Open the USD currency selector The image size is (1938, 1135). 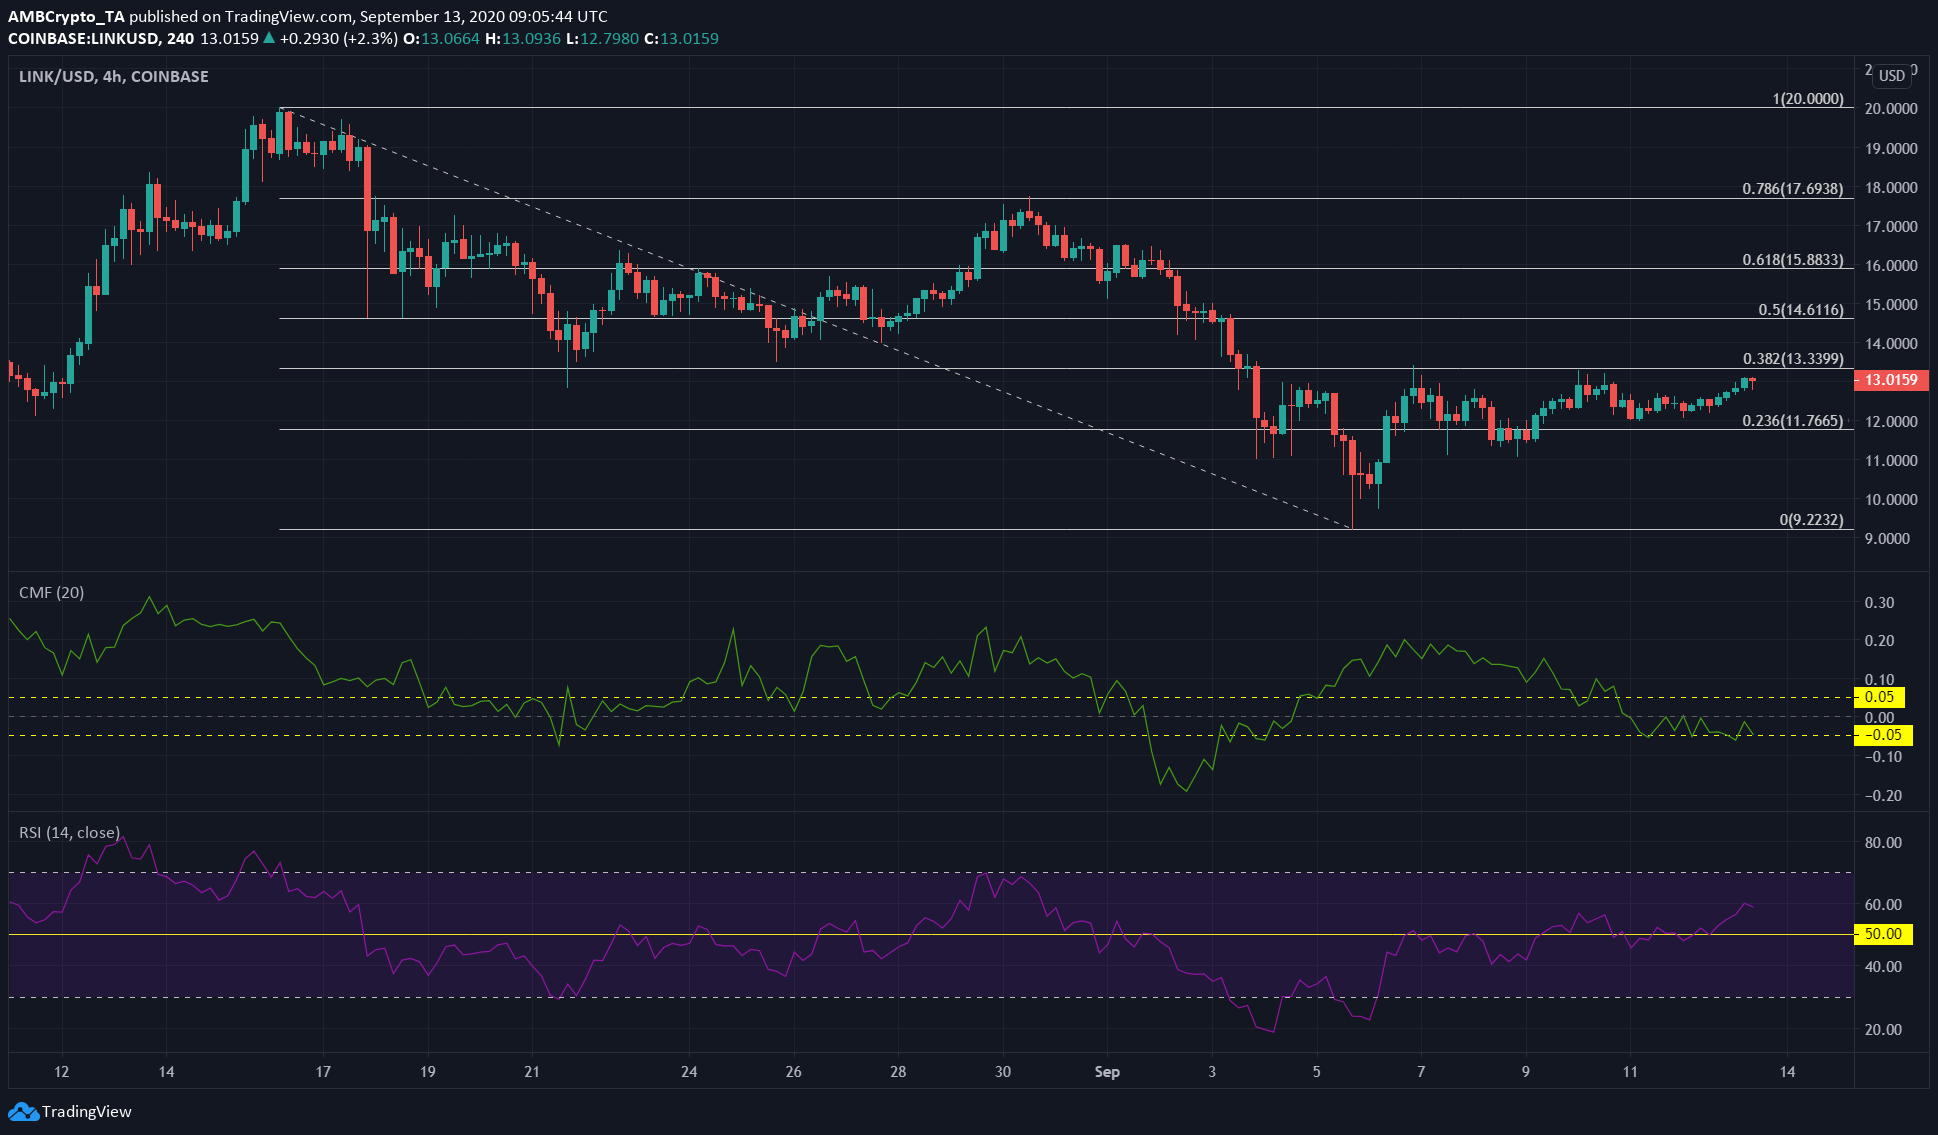tap(1891, 75)
